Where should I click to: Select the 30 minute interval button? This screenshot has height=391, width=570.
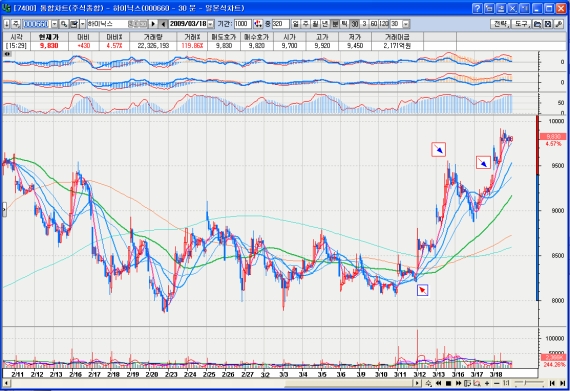[354, 24]
